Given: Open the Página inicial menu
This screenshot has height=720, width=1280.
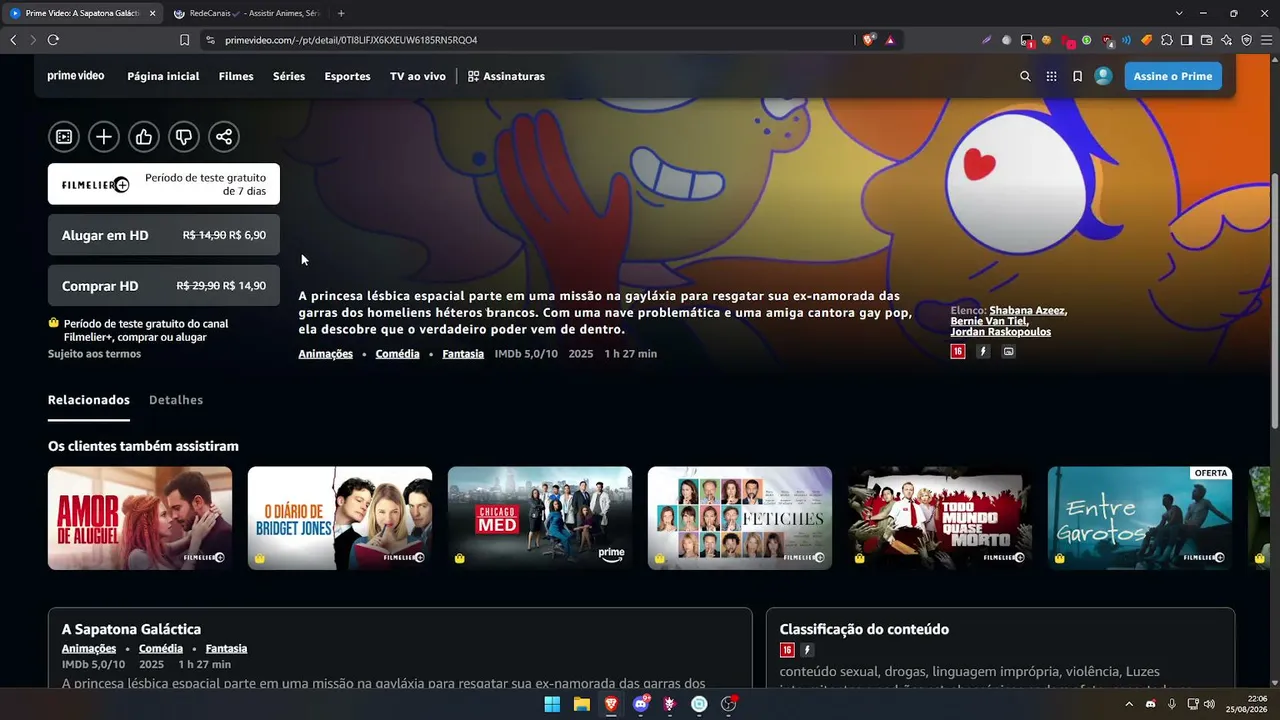Looking at the screenshot, I should point(163,76).
